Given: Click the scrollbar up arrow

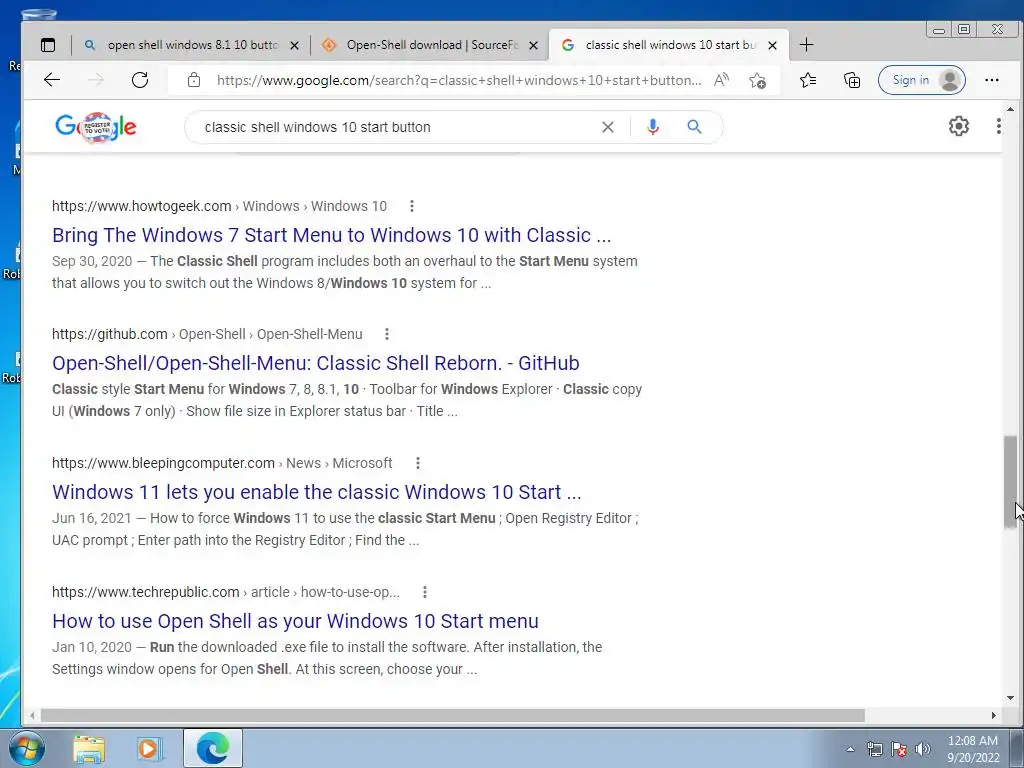Looking at the screenshot, I should pos(1010,109).
